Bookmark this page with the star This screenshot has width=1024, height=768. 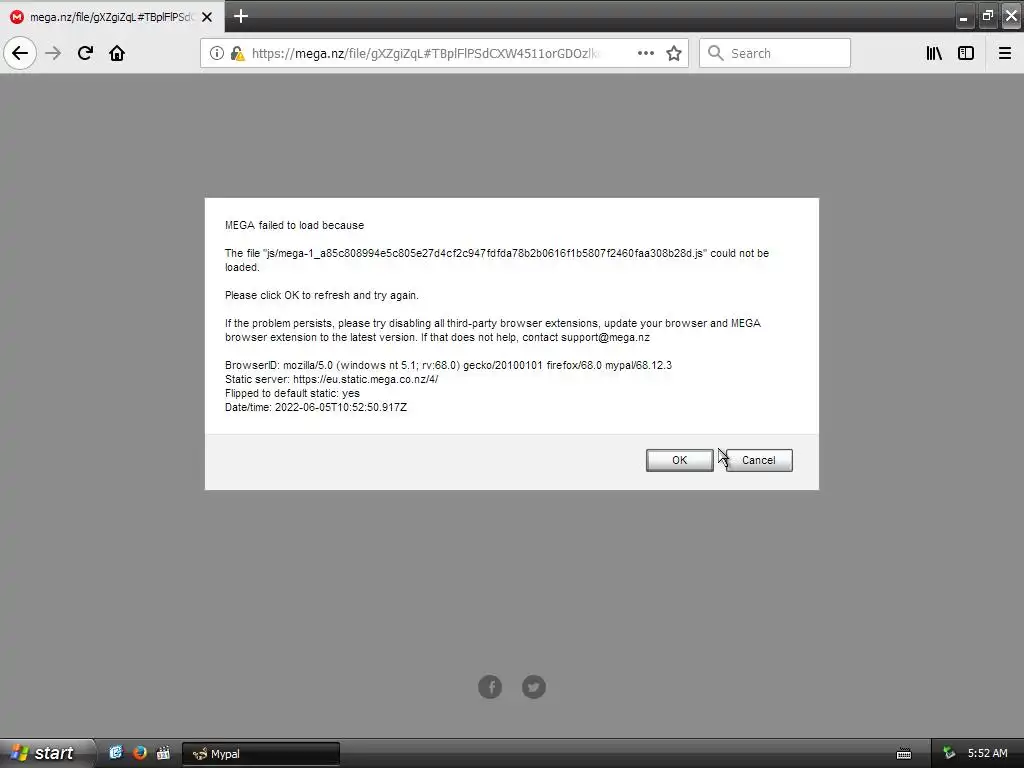tap(674, 53)
